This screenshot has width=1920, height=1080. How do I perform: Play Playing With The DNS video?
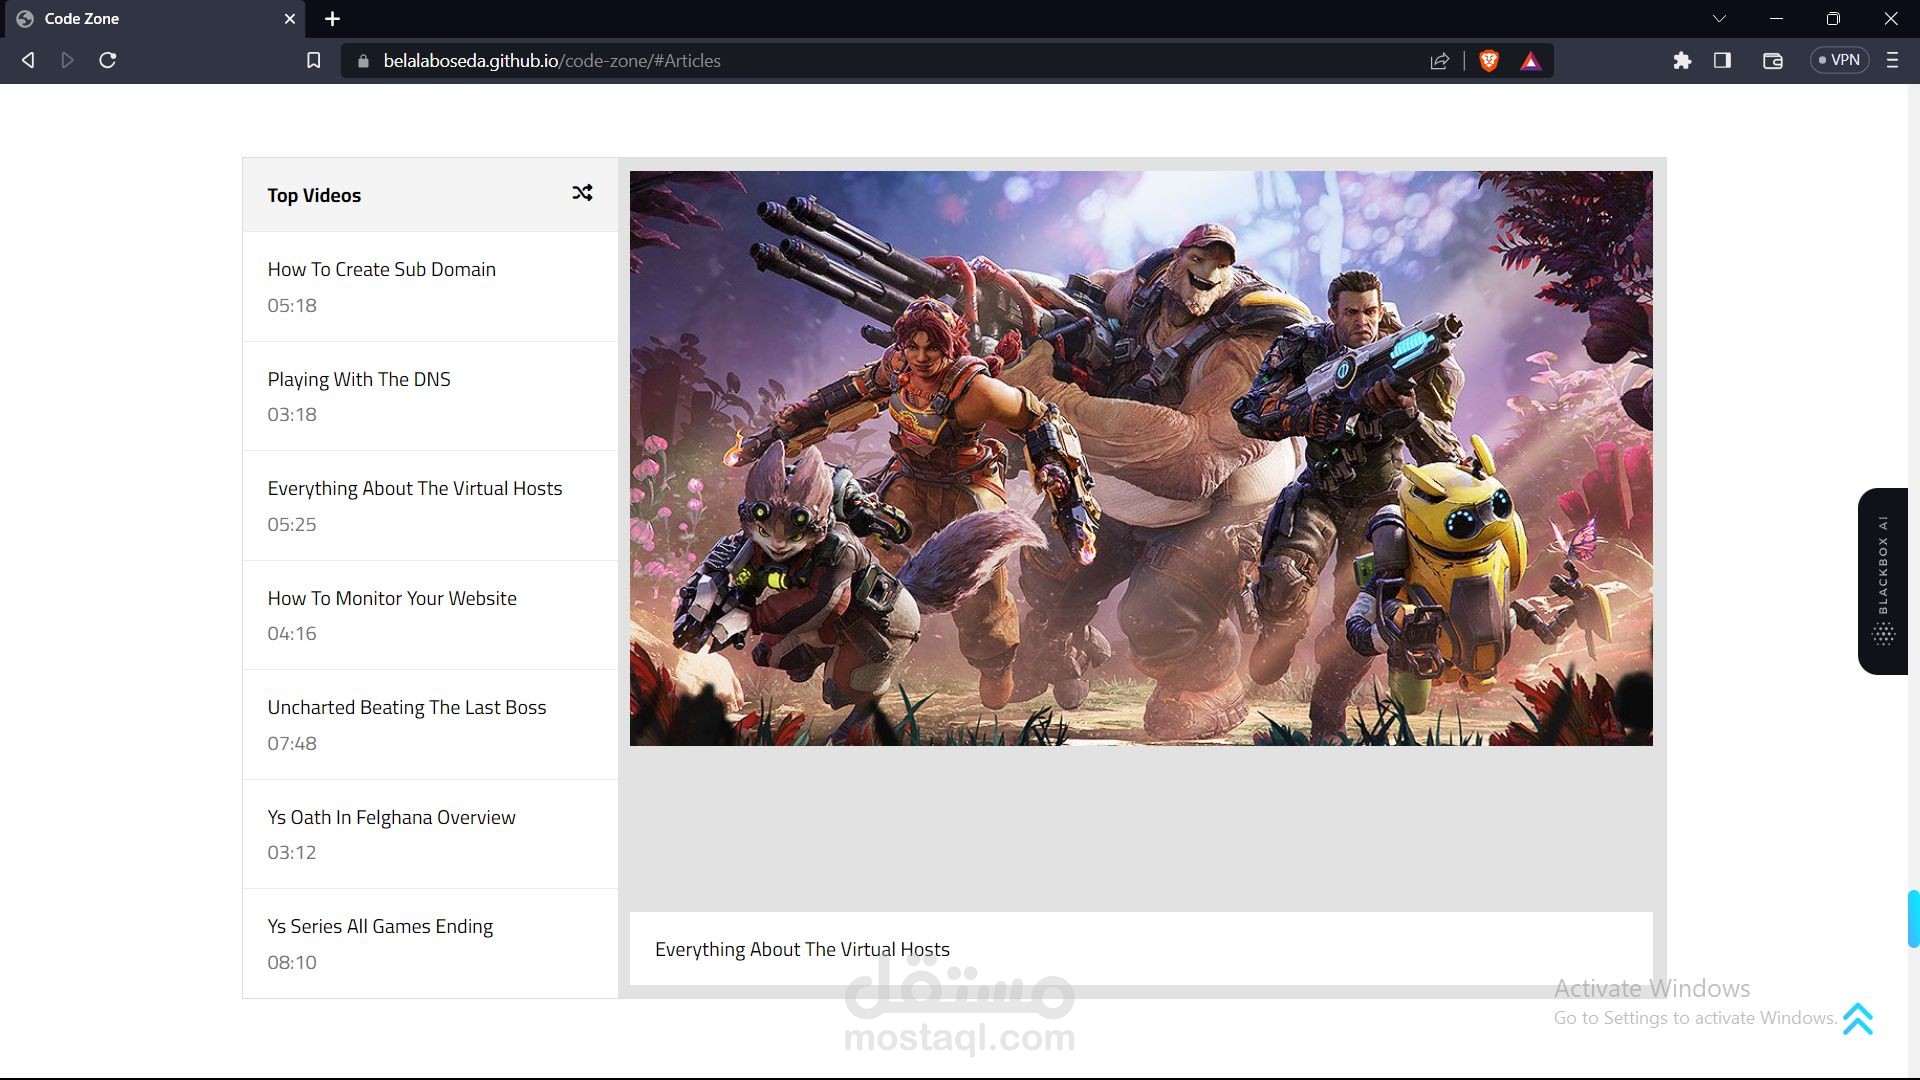[x=430, y=396]
